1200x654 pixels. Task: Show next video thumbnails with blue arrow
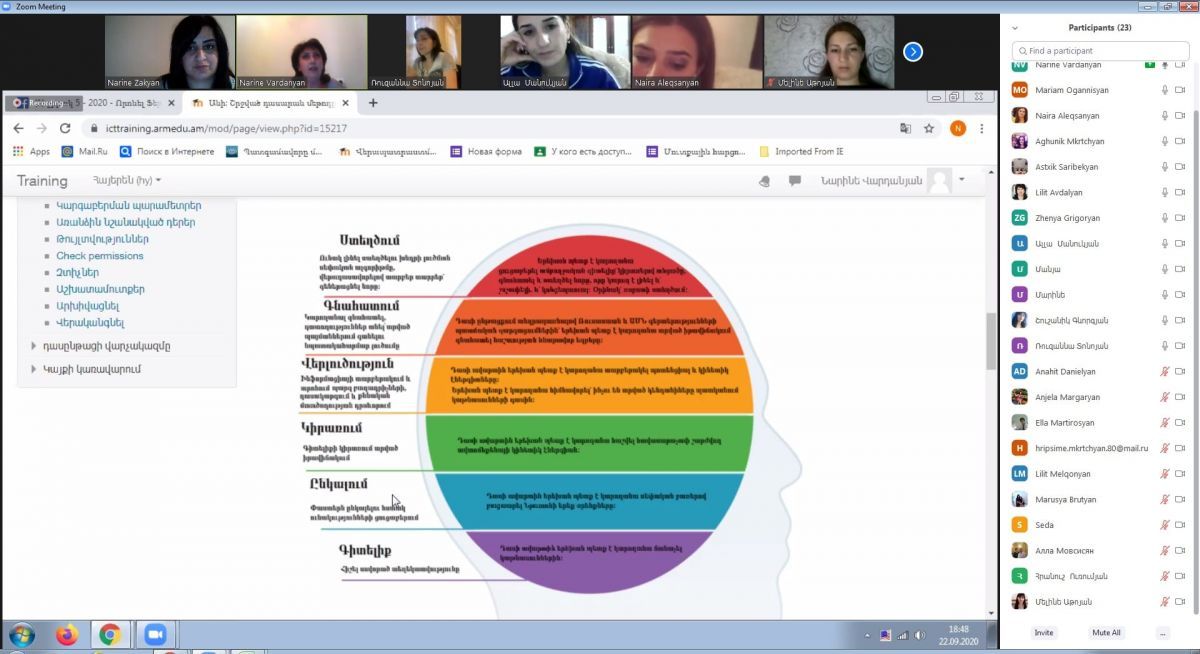[912, 52]
